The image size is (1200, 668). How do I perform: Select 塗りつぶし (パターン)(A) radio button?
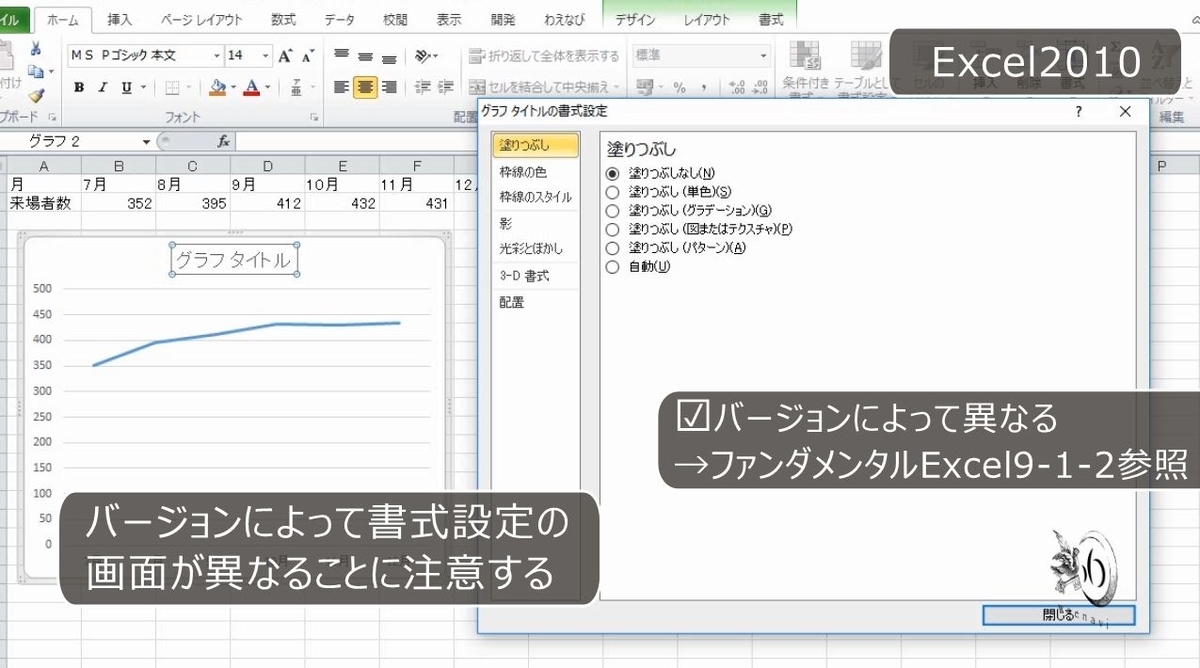[x=613, y=247]
